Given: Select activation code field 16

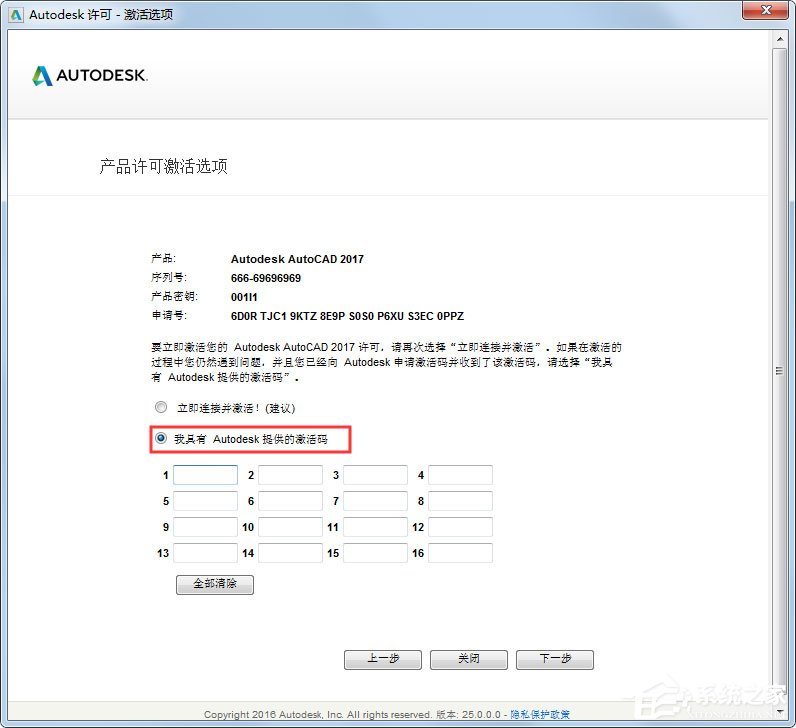Looking at the screenshot, I should 460,553.
